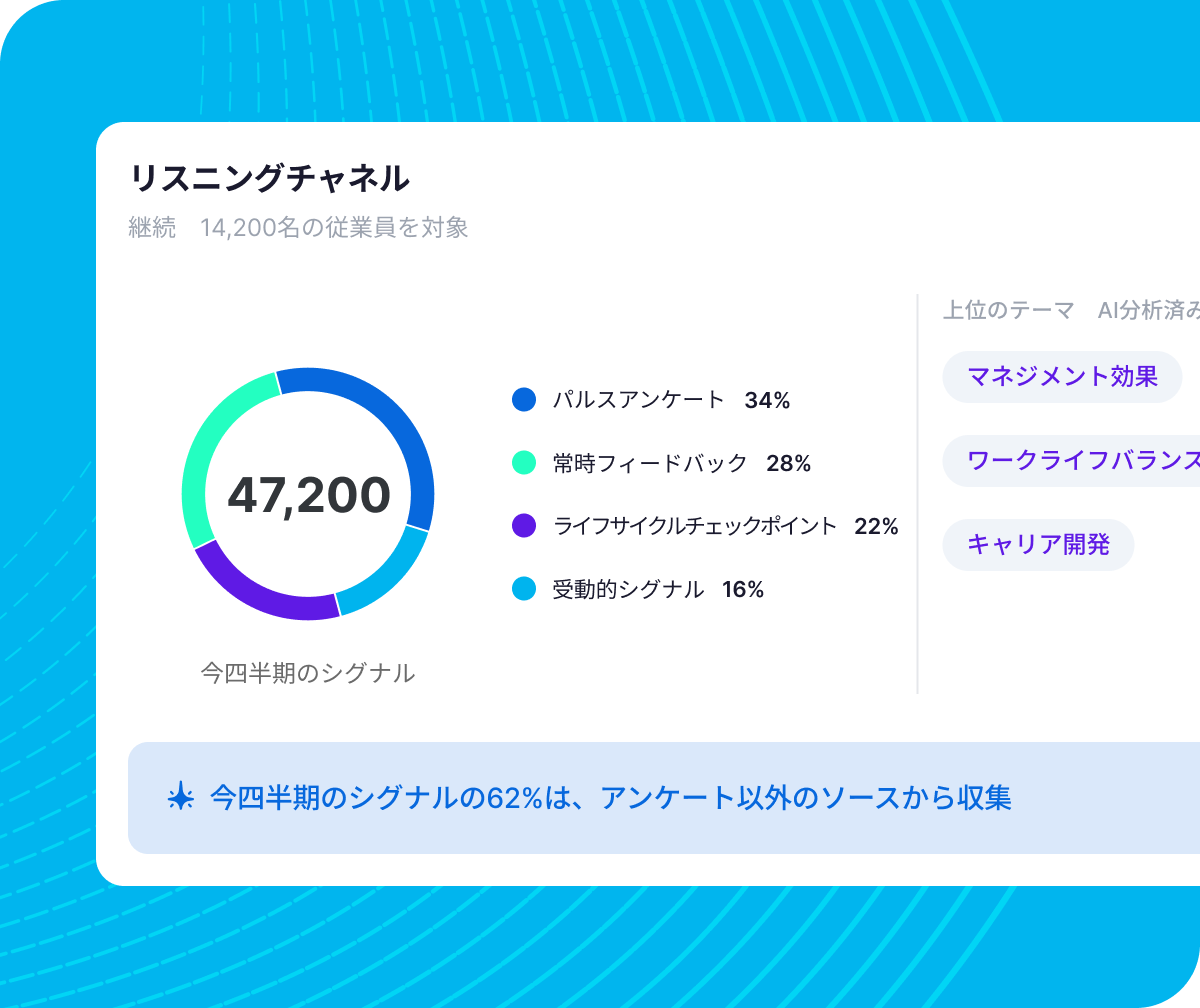Click the 受動的シグナル 16% legend label
This screenshot has height=1008, width=1200.
658,589
